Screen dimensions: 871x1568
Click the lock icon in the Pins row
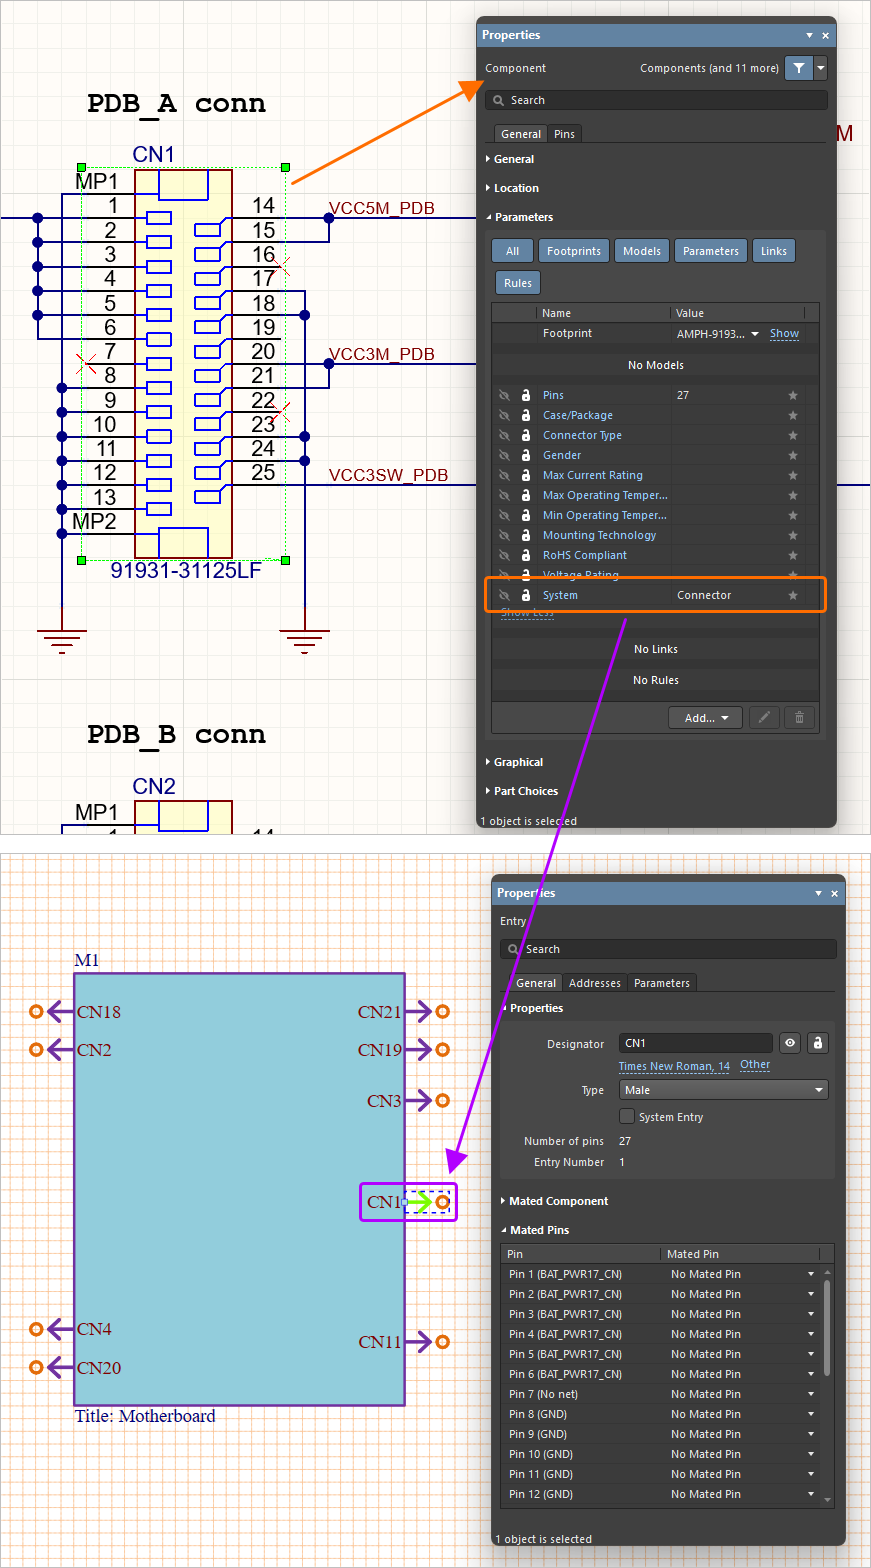525,395
